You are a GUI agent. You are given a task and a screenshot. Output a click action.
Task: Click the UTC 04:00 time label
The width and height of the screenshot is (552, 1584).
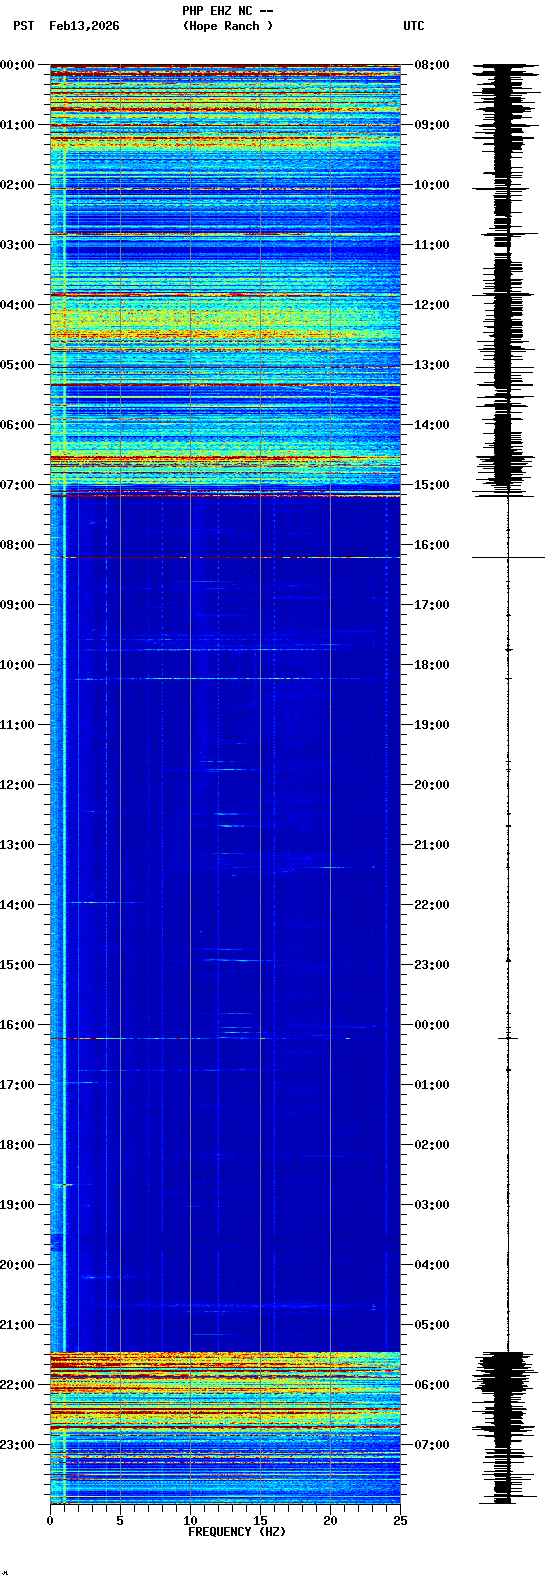coord(432,1265)
